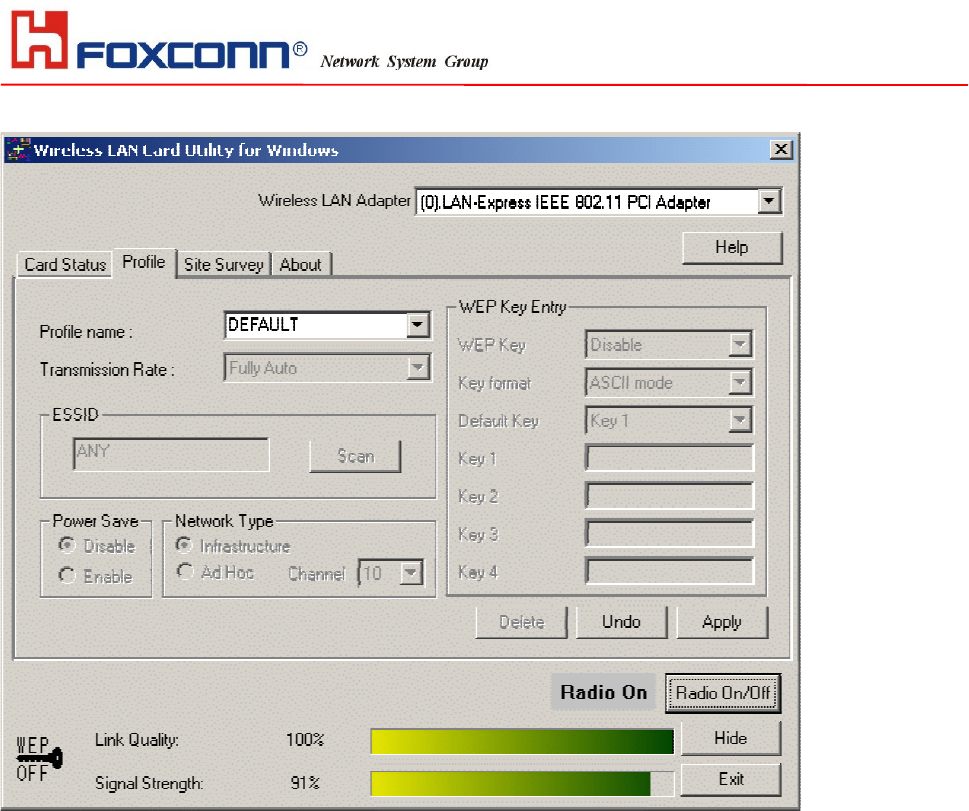The width and height of the screenshot is (969, 811).
Task: Expand the Profile name dropdown
Action: point(418,325)
